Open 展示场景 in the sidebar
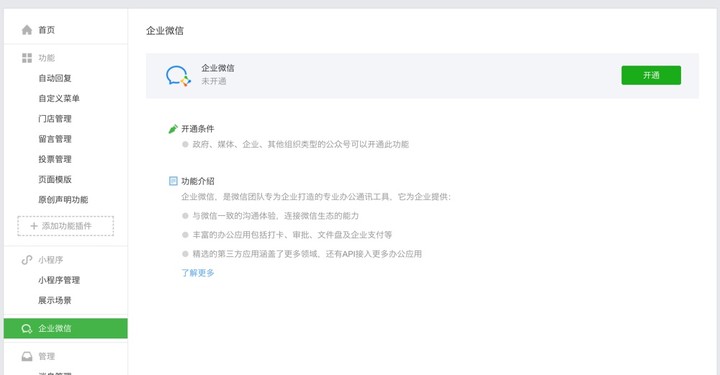The height and width of the screenshot is (375, 720). (x=55, y=300)
